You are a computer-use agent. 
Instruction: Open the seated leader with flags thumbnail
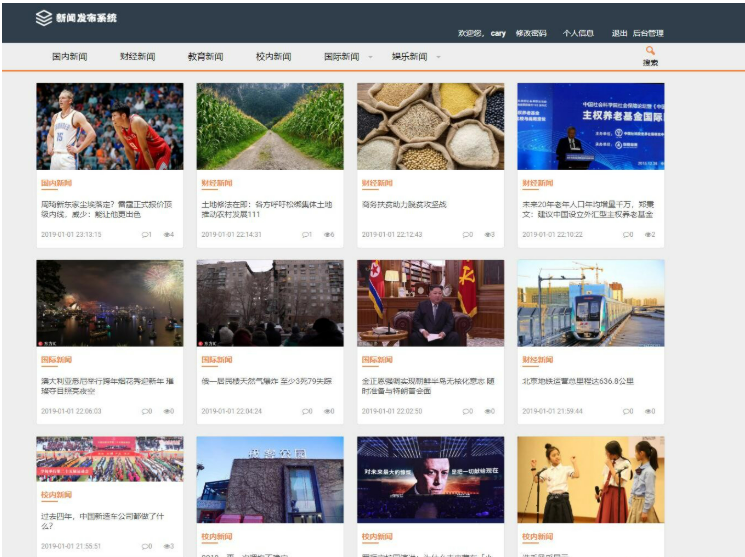(430, 303)
